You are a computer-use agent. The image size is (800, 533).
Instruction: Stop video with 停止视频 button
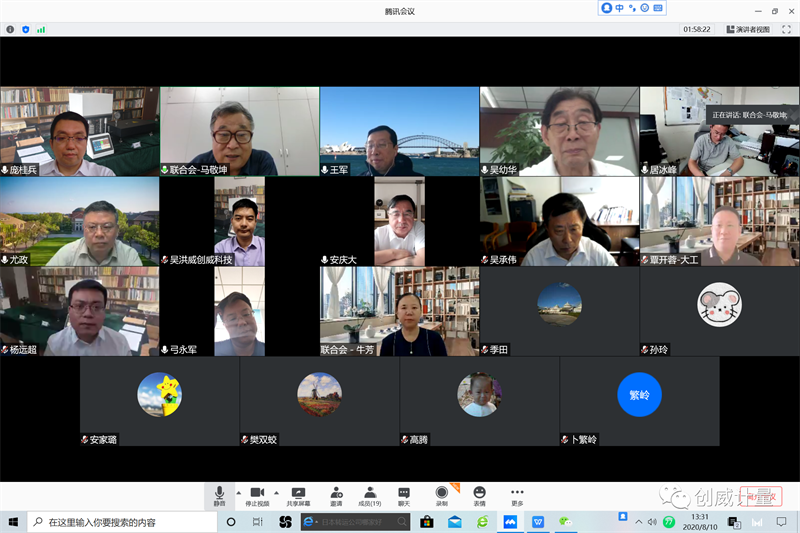(258, 494)
